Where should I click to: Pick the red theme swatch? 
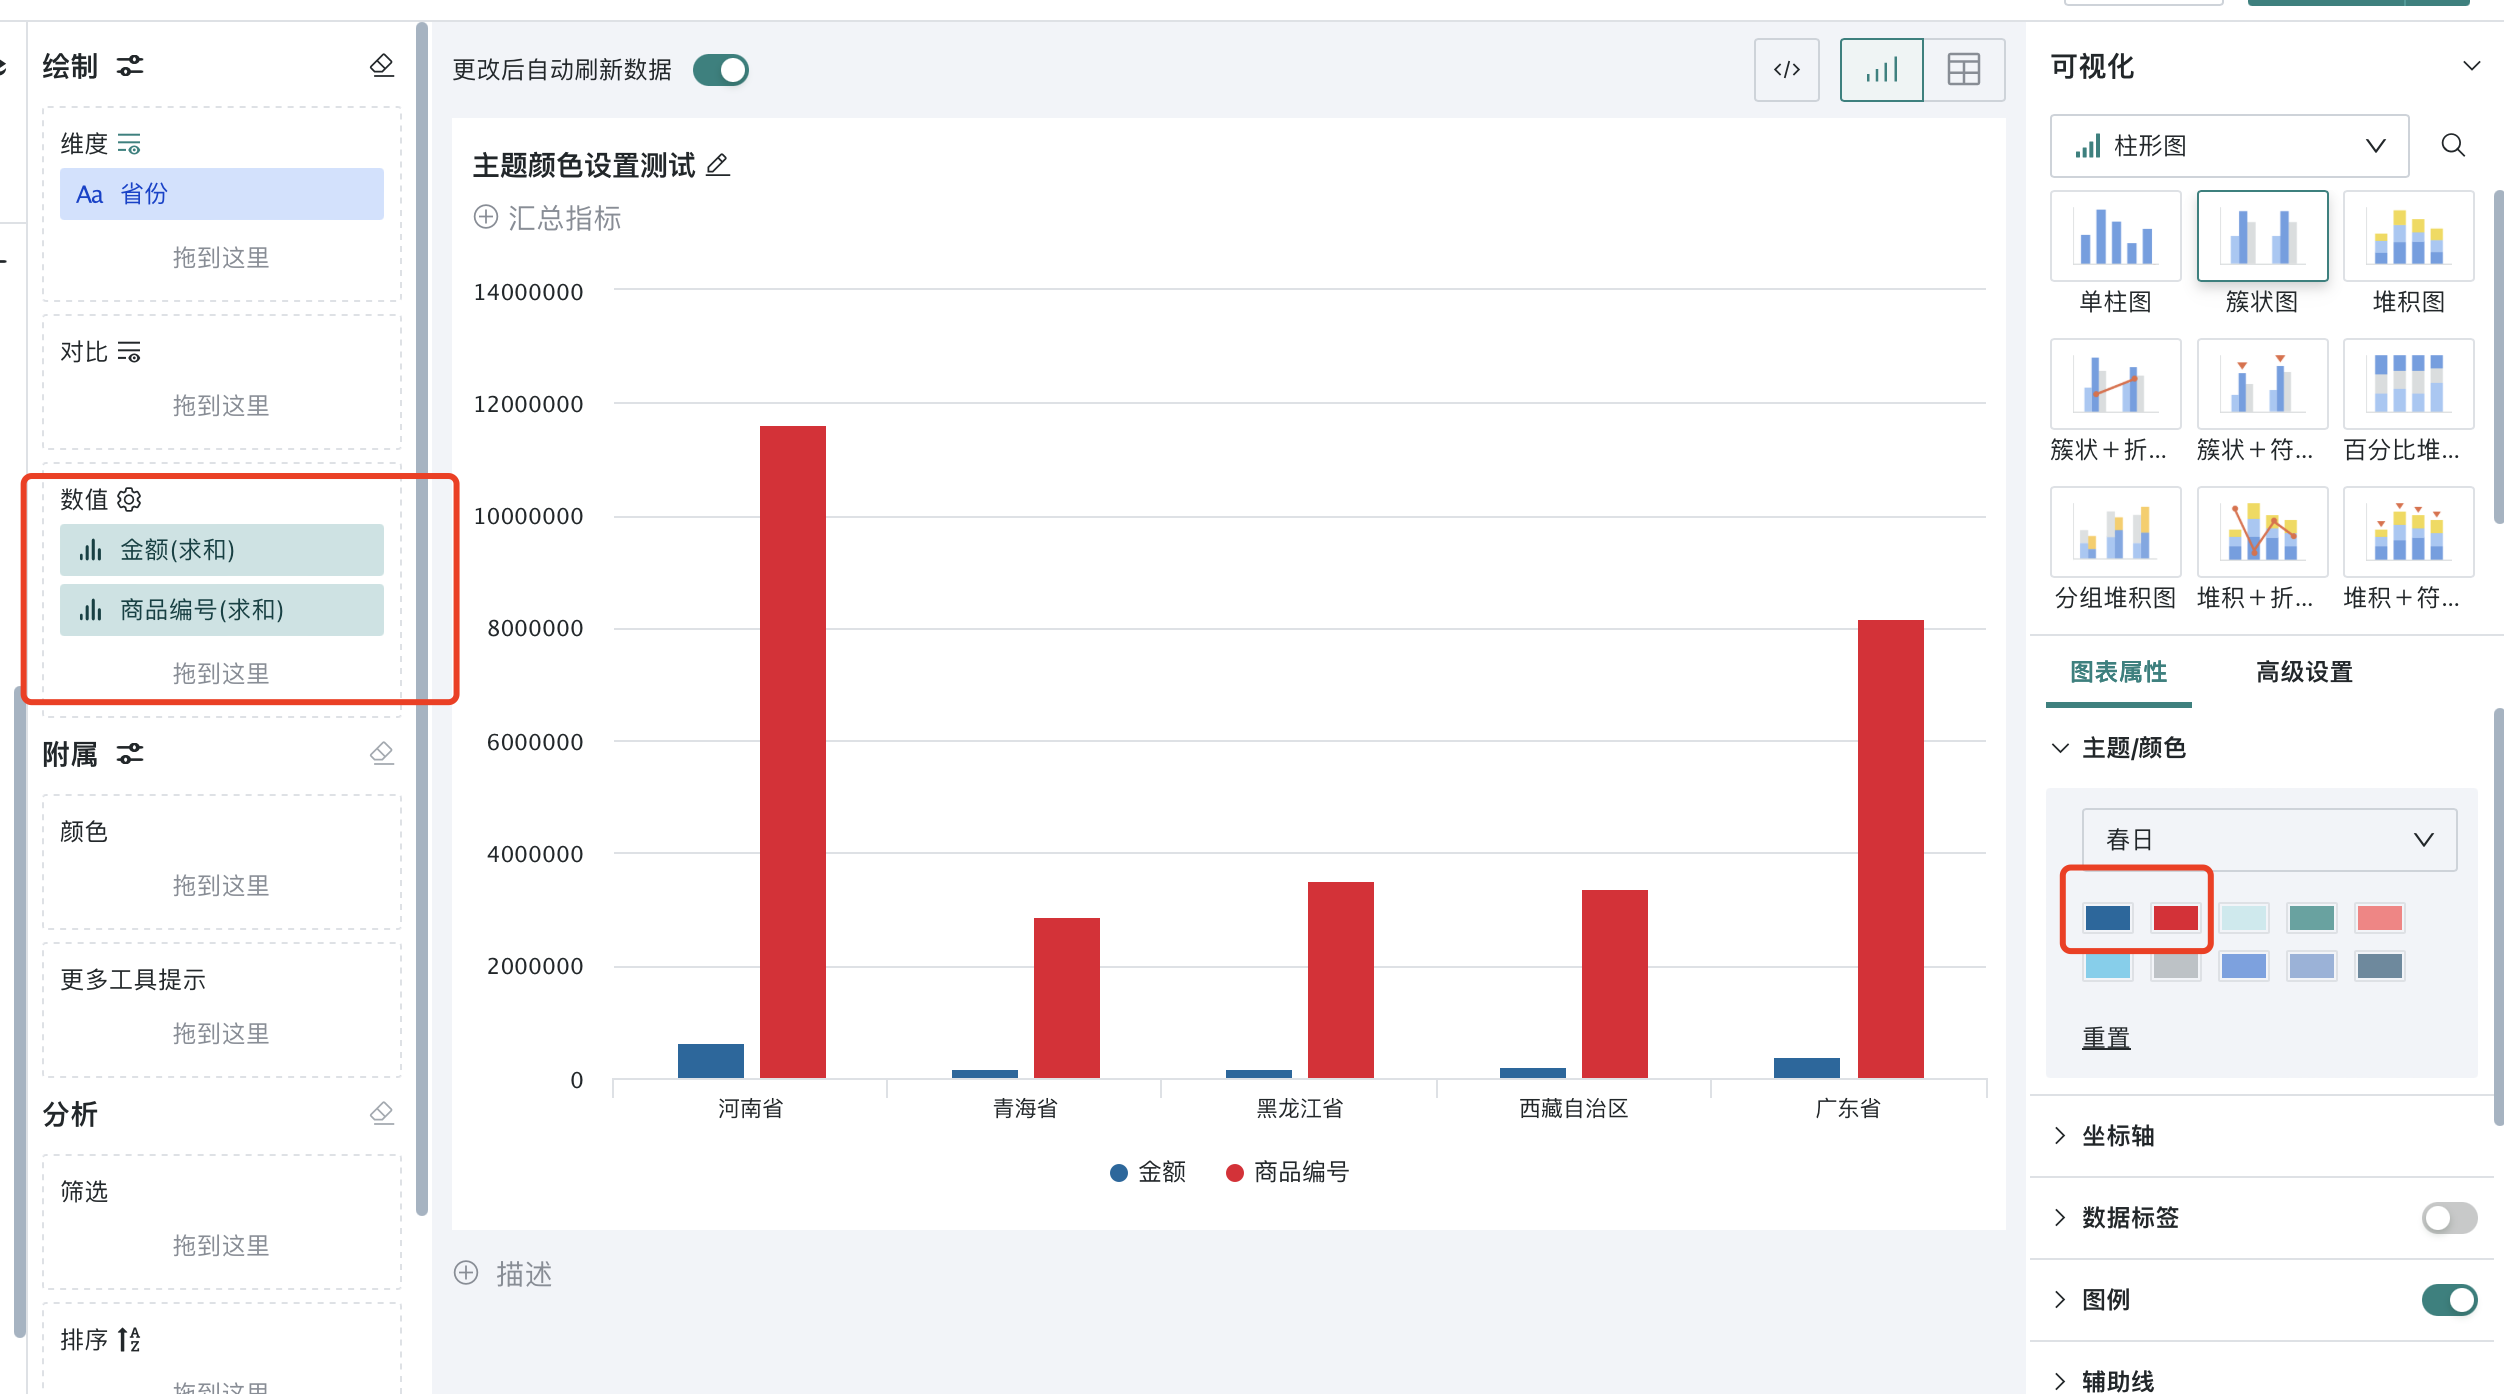pyautogui.click(x=2176, y=918)
